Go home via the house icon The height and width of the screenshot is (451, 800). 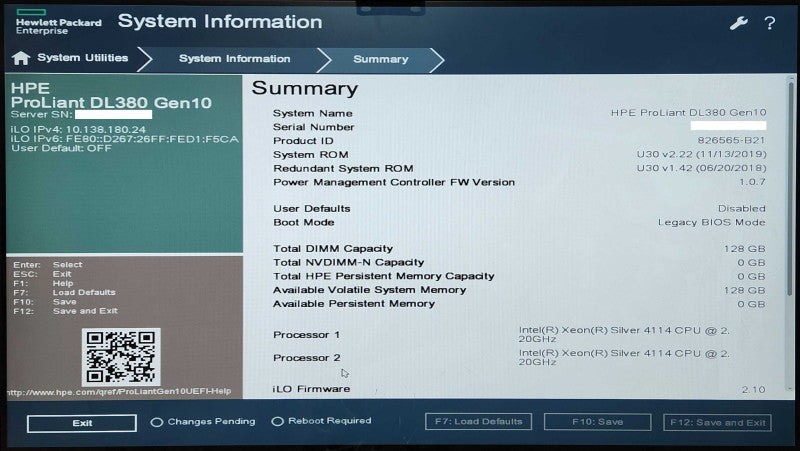pos(21,58)
